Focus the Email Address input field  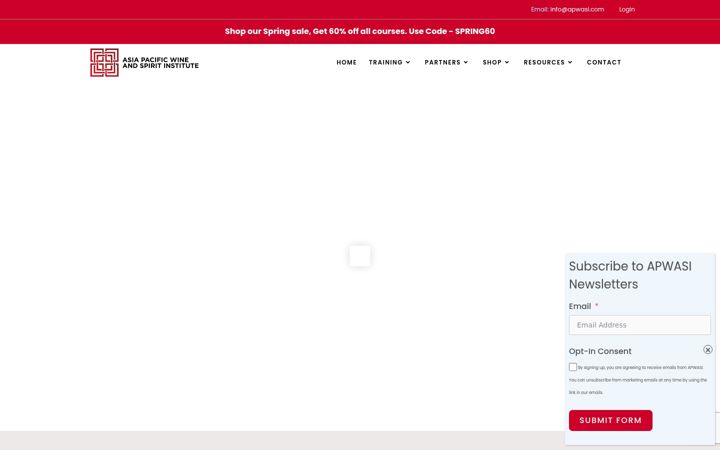pos(640,325)
